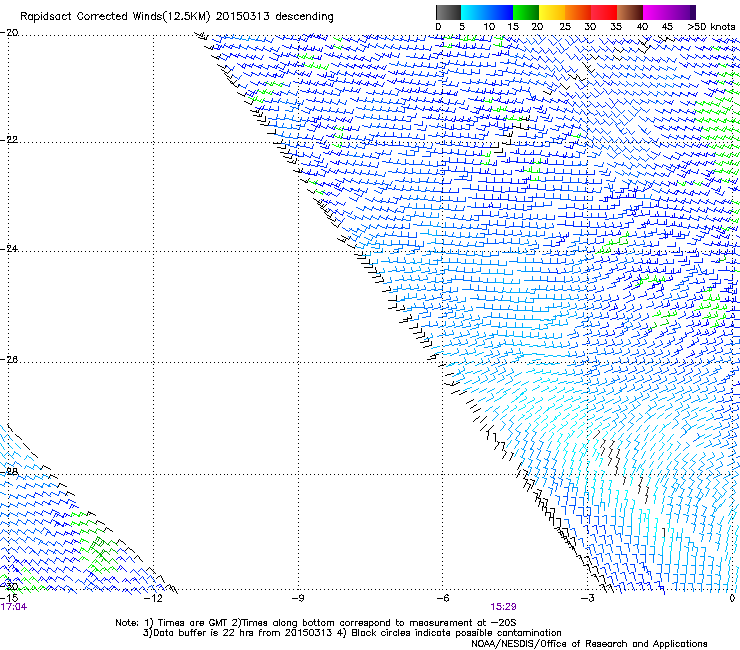
Task: Click the legend label '25'
Action: 565,27
